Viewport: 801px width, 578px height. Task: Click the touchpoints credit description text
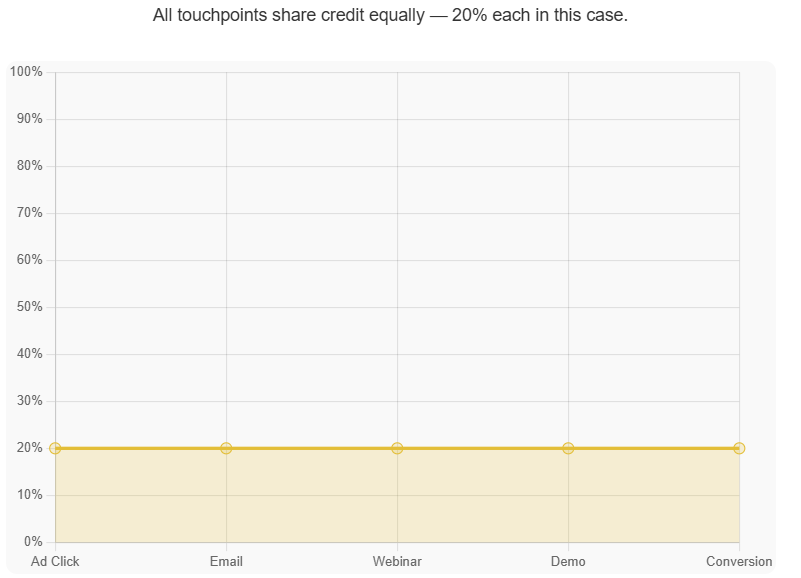click(x=390, y=16)
